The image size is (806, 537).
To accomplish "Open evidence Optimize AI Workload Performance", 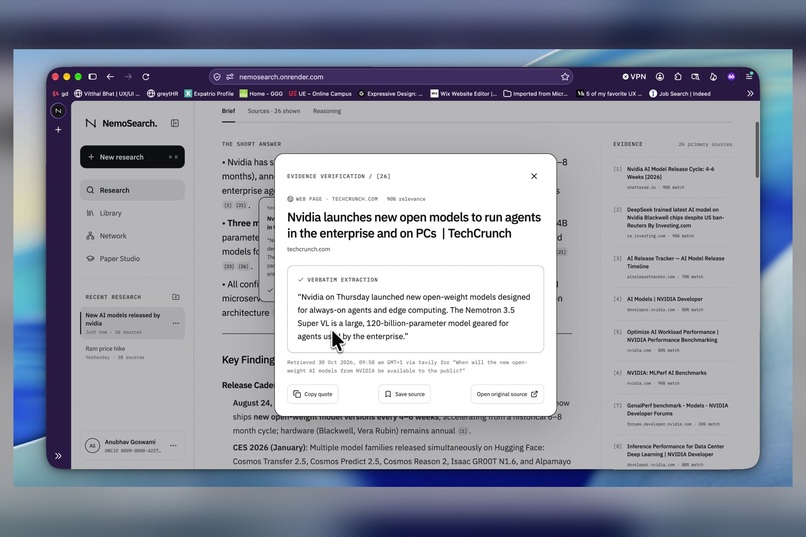I will point(672,340).
